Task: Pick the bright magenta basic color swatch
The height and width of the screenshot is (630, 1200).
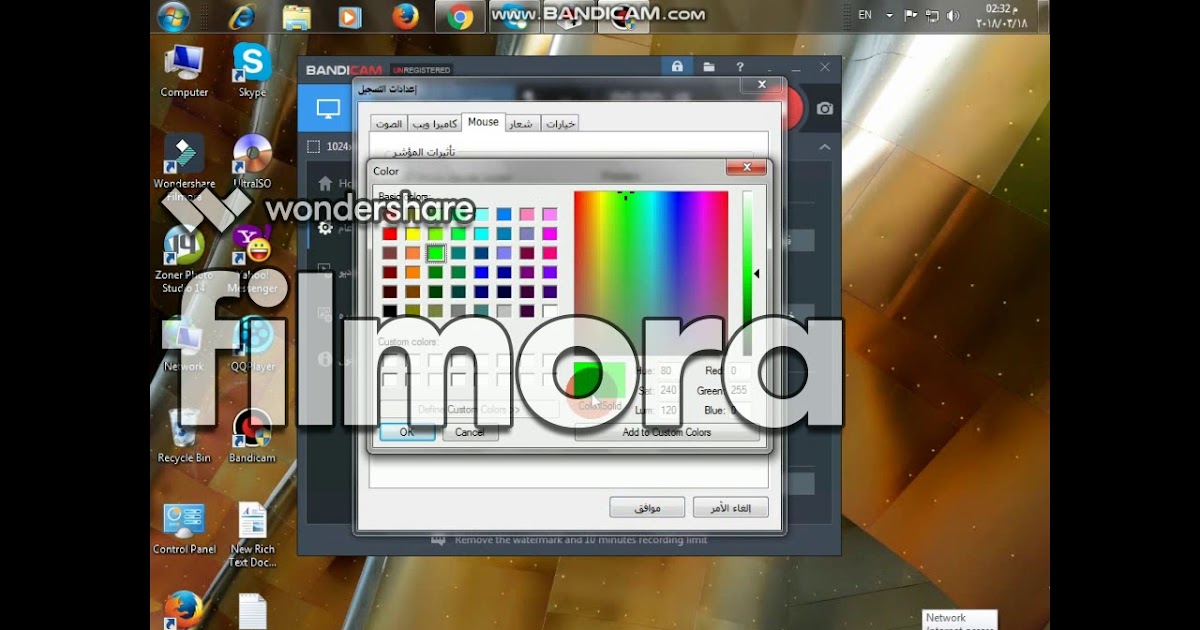Action: [549, 234]
